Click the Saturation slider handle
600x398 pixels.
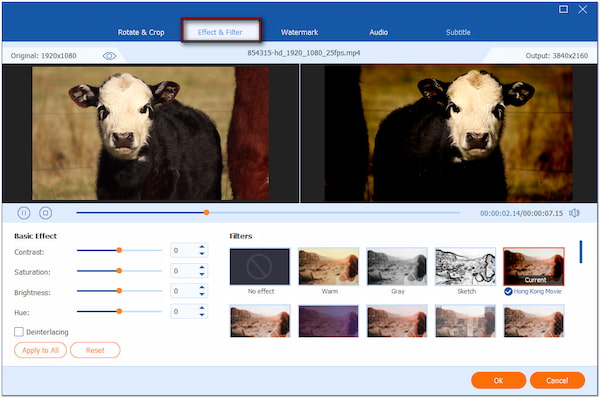pyautogui.click(x=119, y=271)
